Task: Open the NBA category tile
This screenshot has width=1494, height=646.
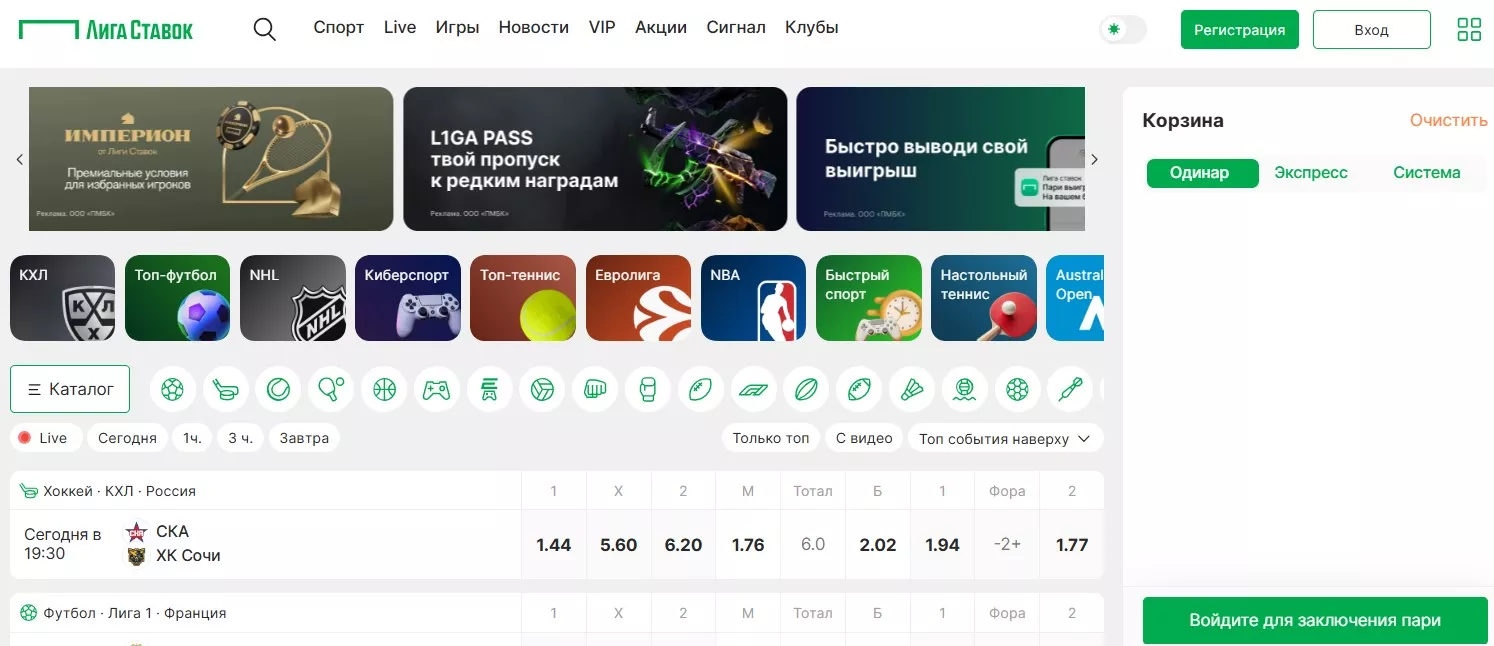Action: click(x=753, y=298)
